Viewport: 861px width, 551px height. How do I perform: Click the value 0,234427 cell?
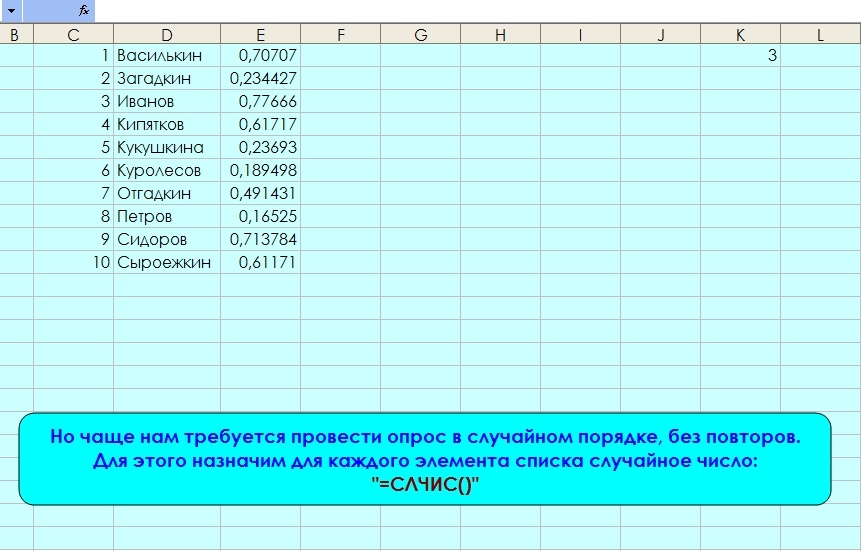coord(261,79)
